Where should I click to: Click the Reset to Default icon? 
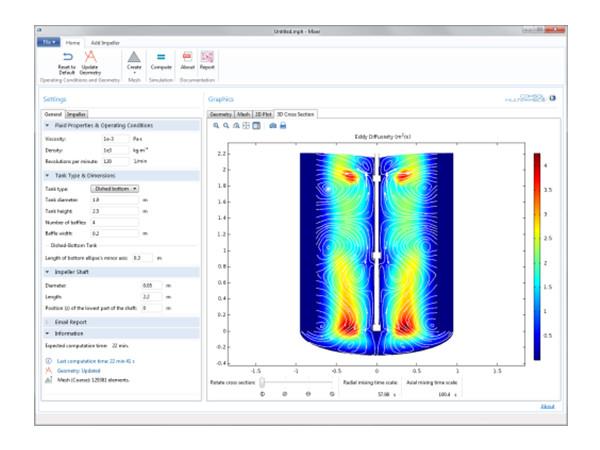tap(67, 57)
